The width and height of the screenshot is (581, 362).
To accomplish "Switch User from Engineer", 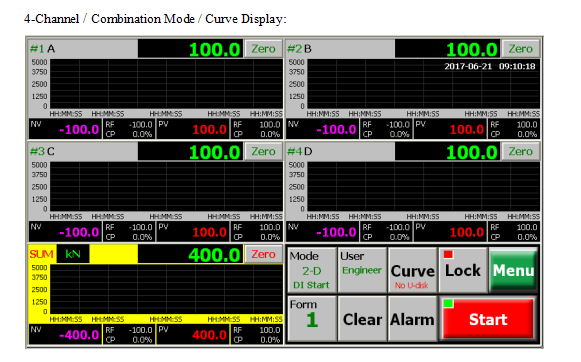I will tap(362, 270).
